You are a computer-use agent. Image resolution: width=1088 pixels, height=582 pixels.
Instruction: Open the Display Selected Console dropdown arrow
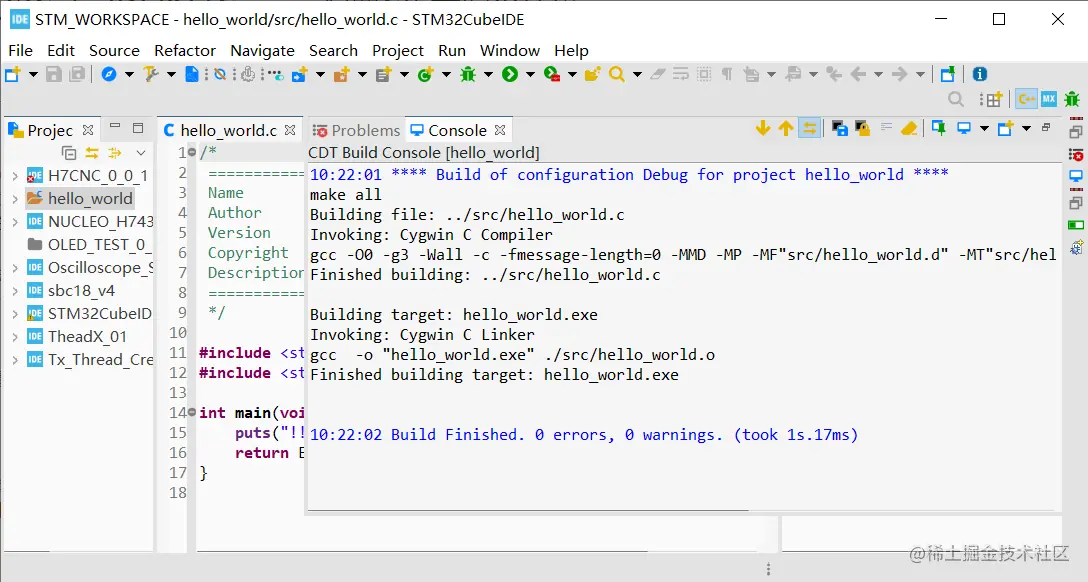[984, 128]
